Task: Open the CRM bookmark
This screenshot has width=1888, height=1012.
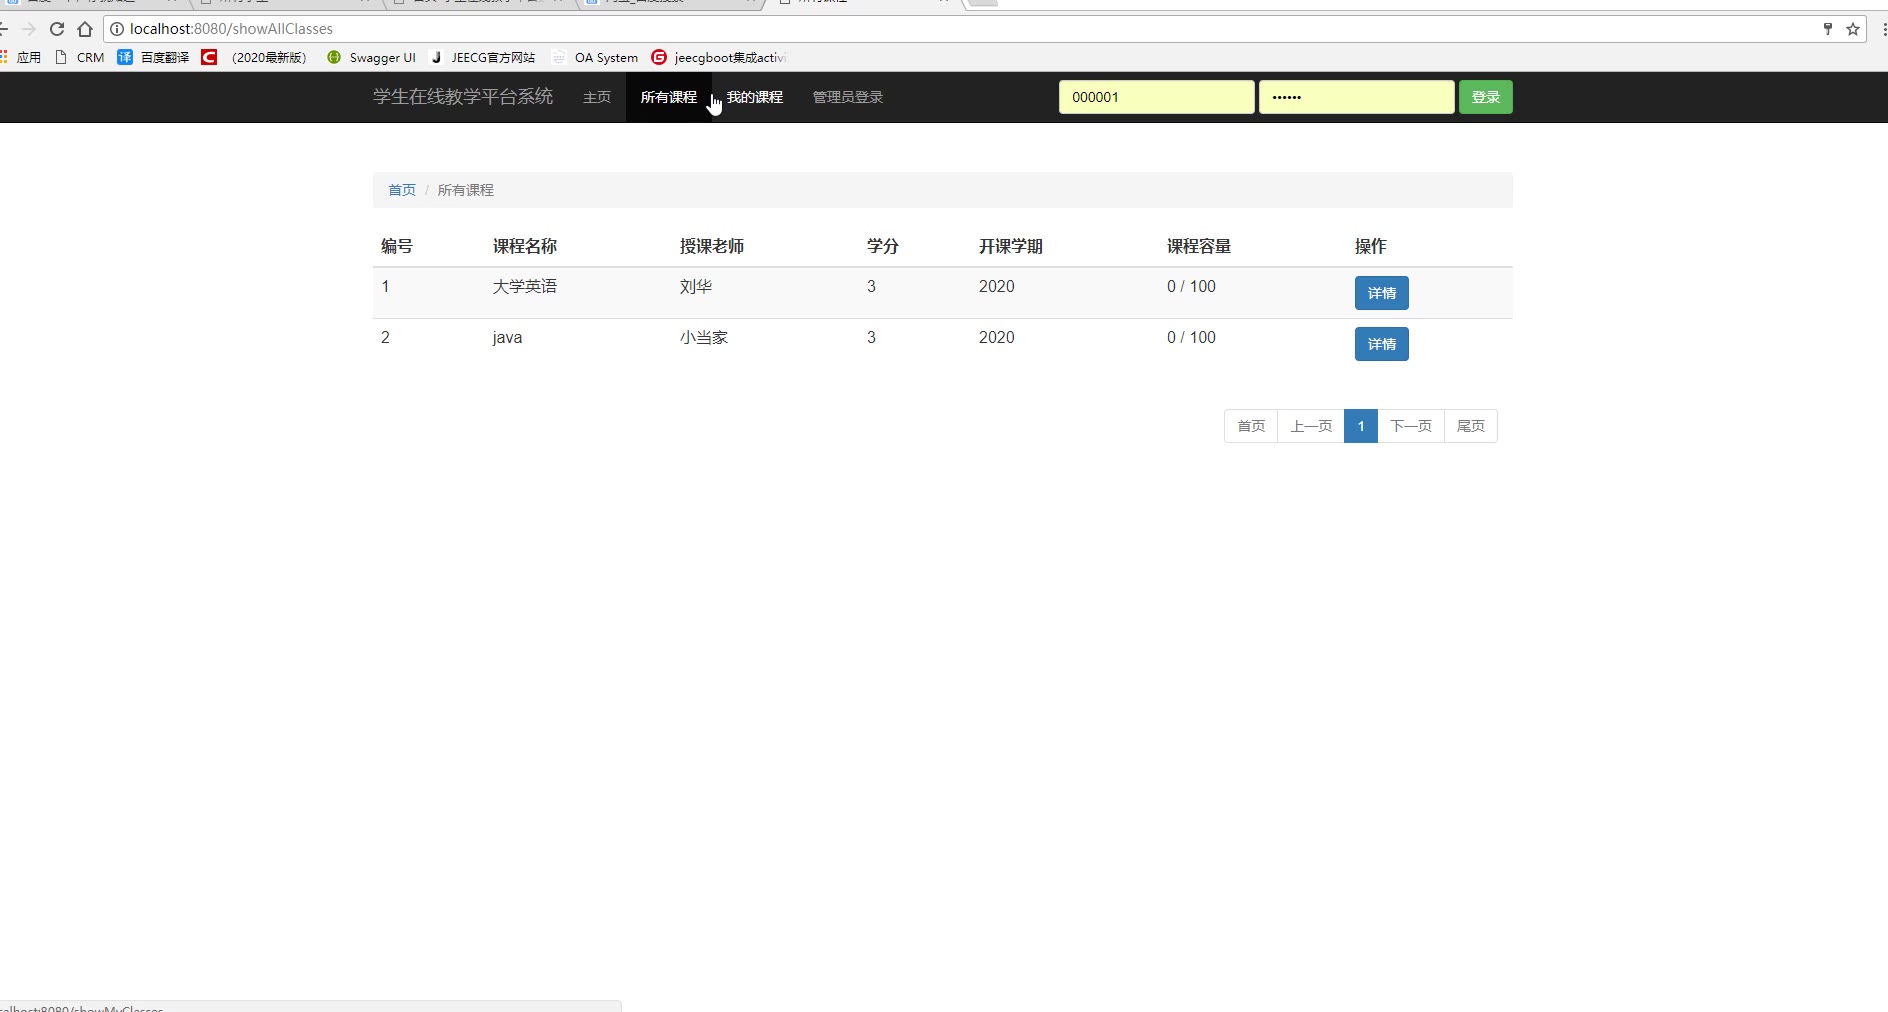Action: click(x=80, y=58)
